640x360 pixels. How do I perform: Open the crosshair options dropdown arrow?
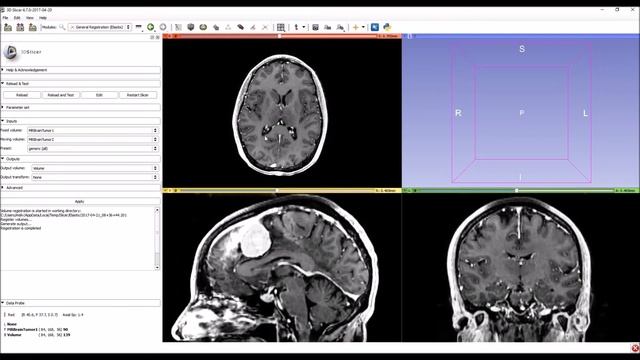click(363, 27)
